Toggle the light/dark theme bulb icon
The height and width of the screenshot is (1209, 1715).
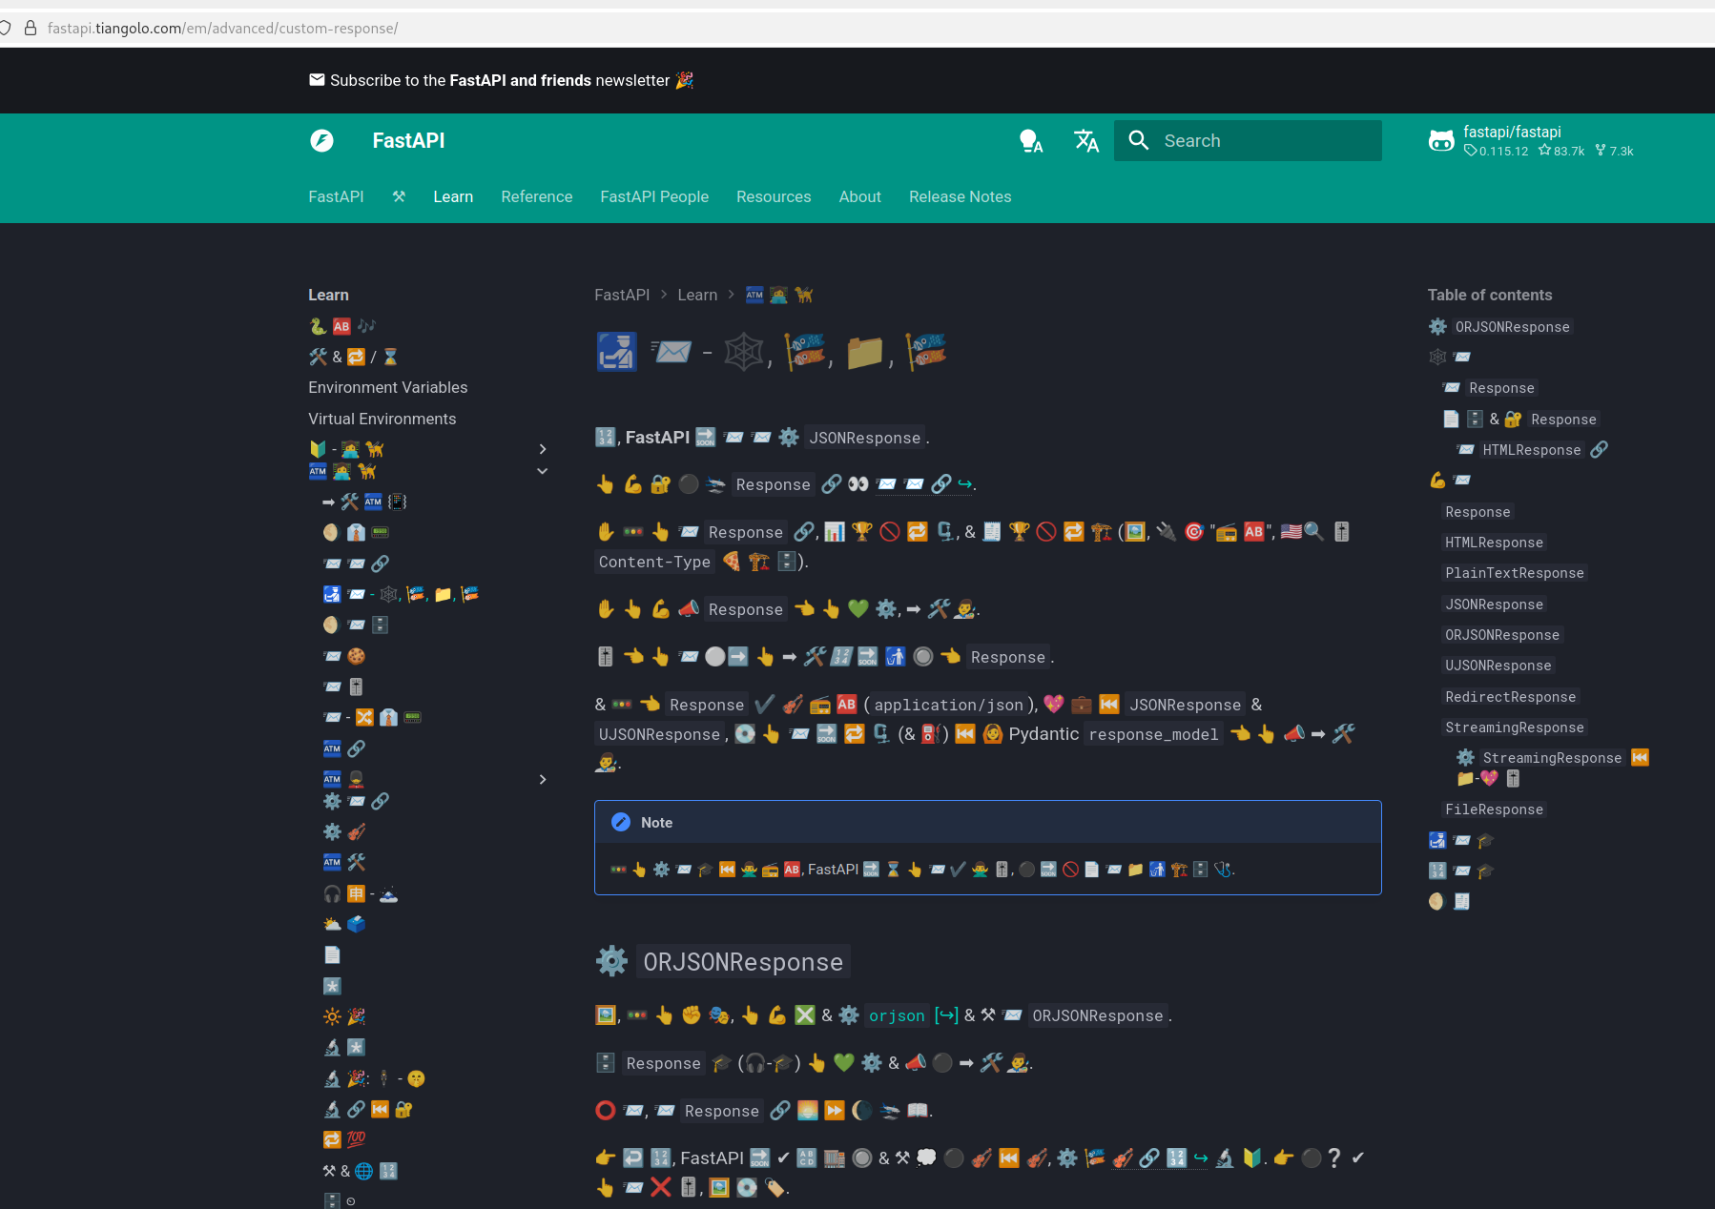tap(1031, 141)
